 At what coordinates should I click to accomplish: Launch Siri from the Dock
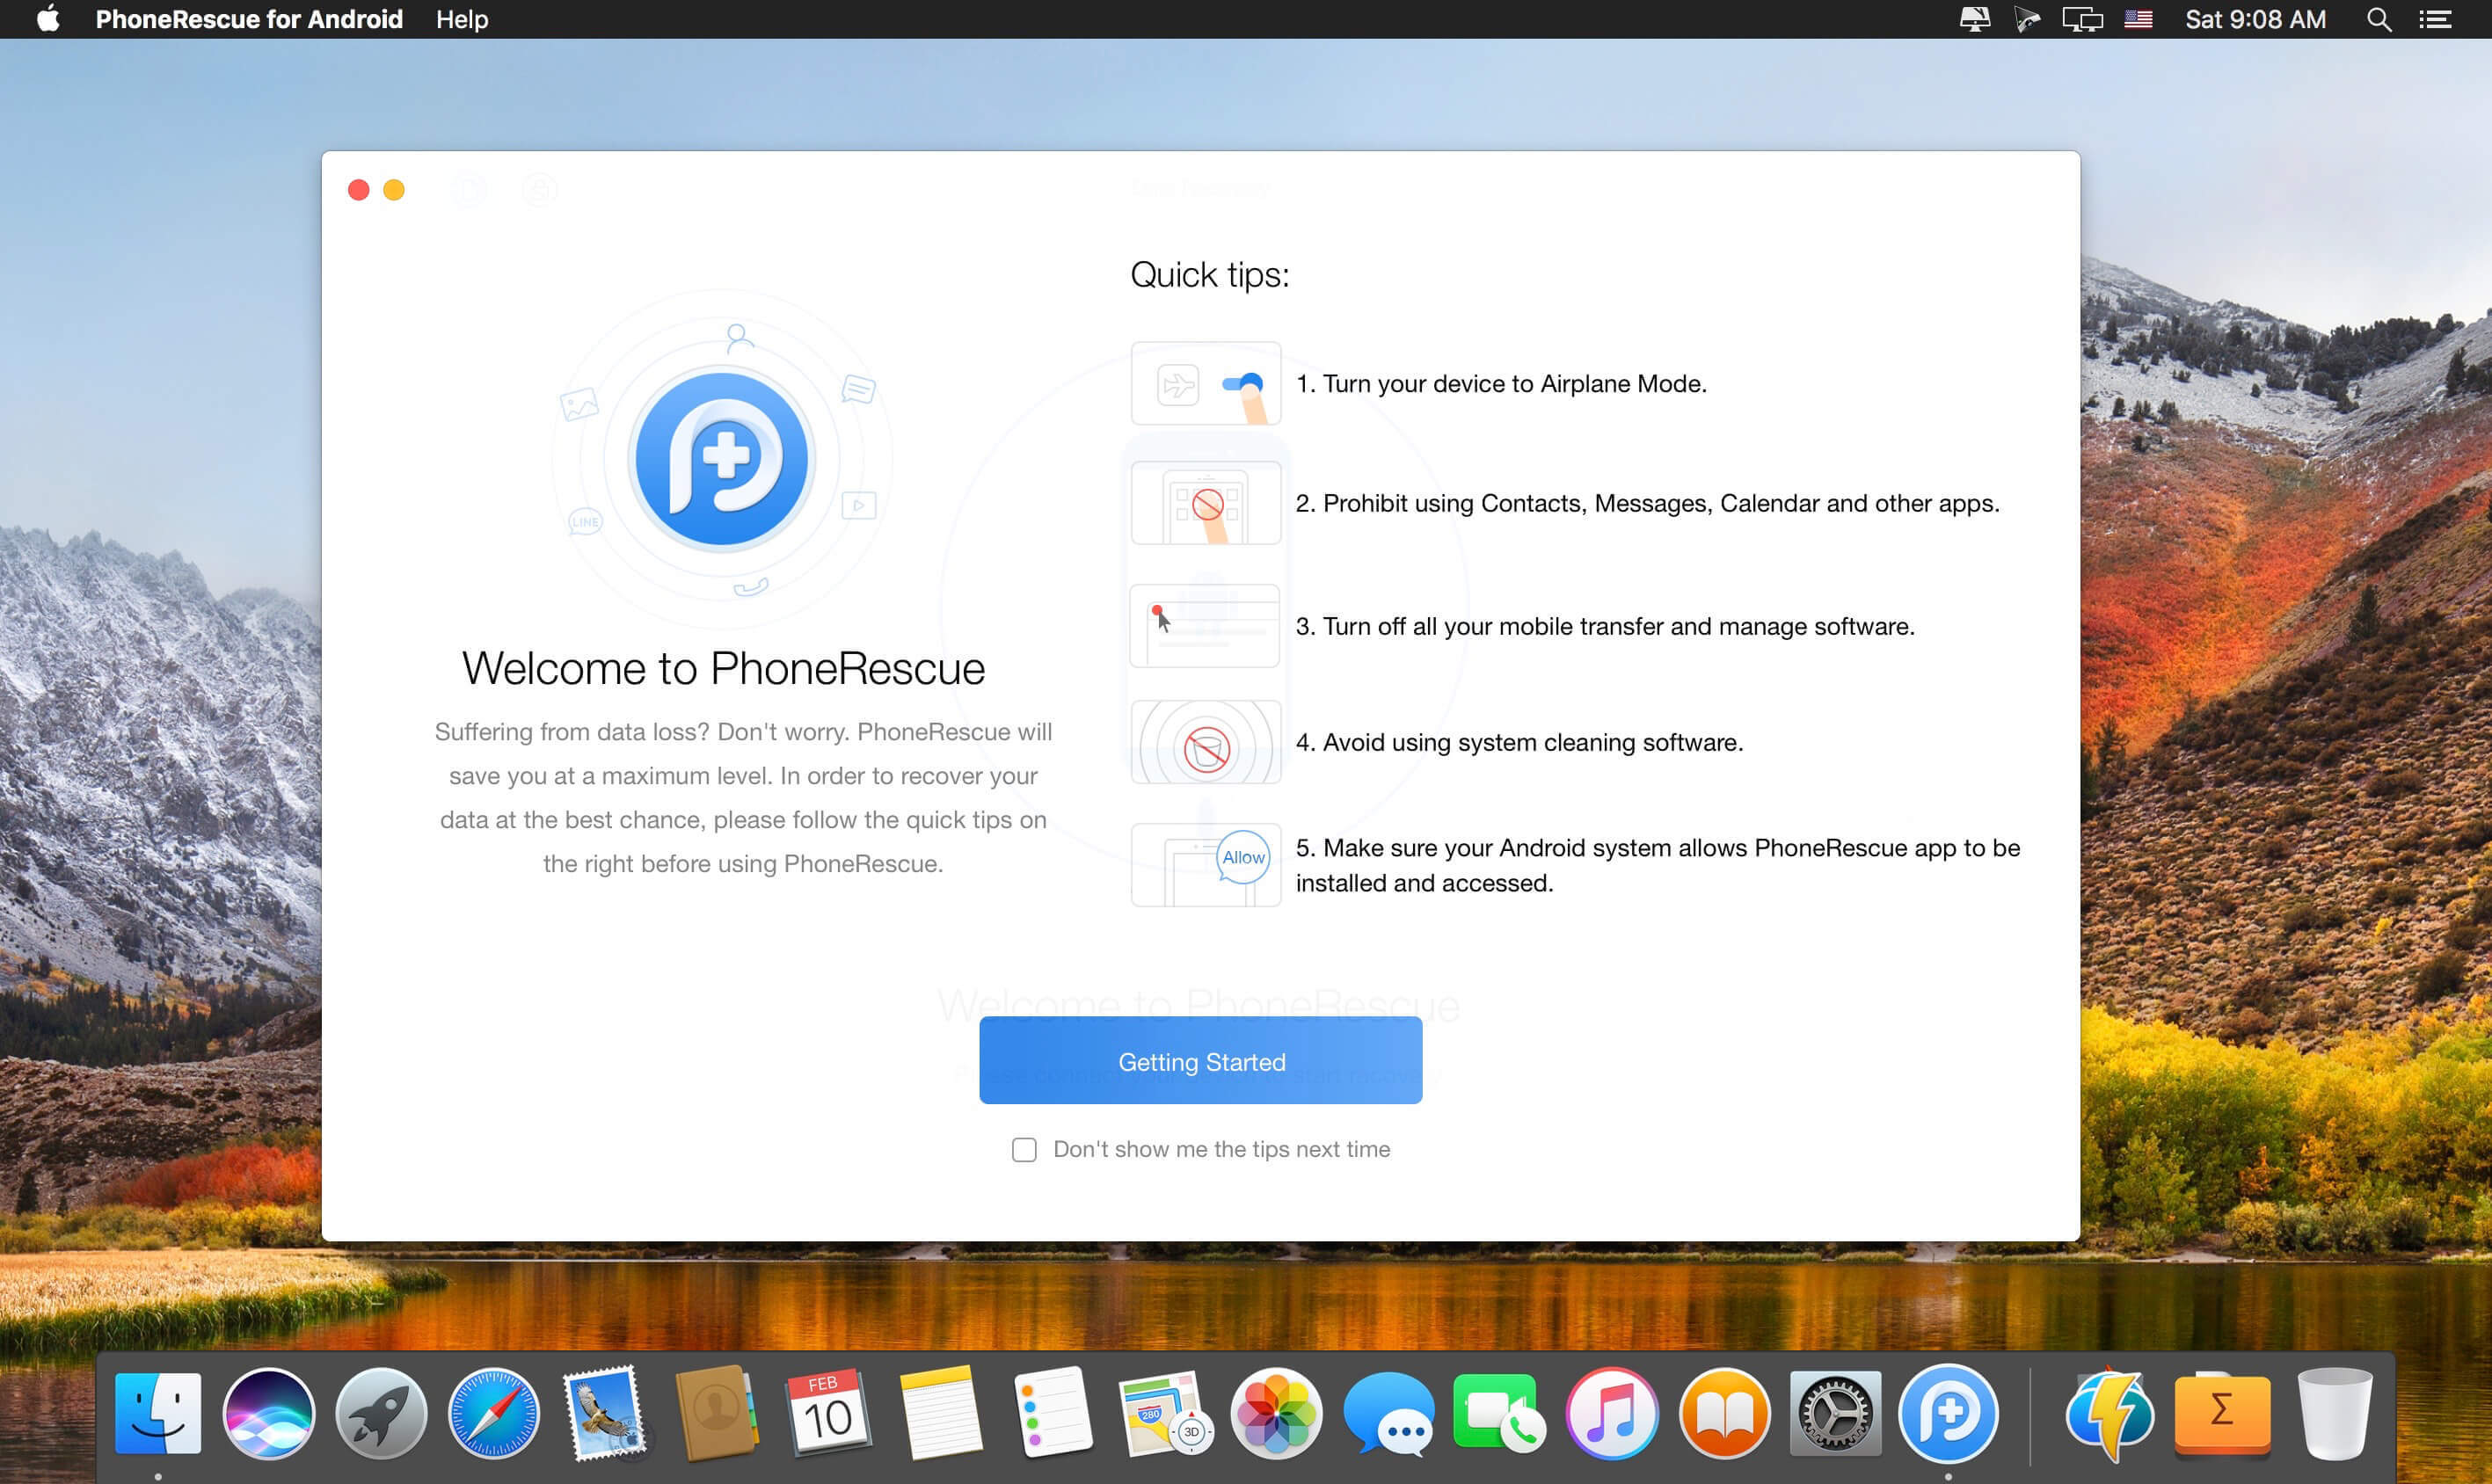pyautogui.click(x=269, y=1413)
